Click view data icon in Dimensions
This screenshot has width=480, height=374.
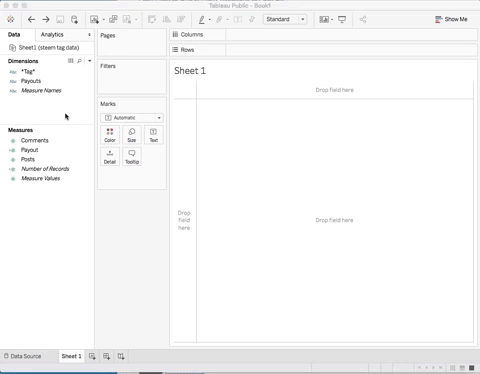pyautogui.click(x=70, y=61)
